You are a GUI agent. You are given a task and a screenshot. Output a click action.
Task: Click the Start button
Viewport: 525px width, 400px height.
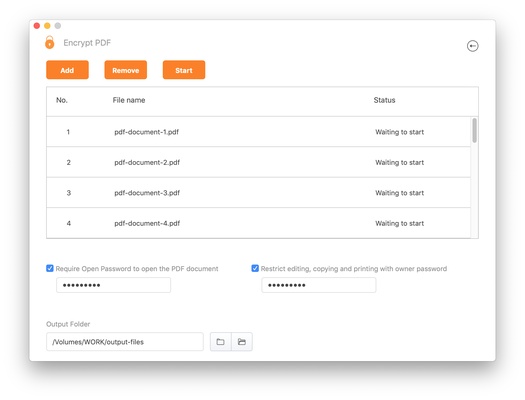[184, 70]
